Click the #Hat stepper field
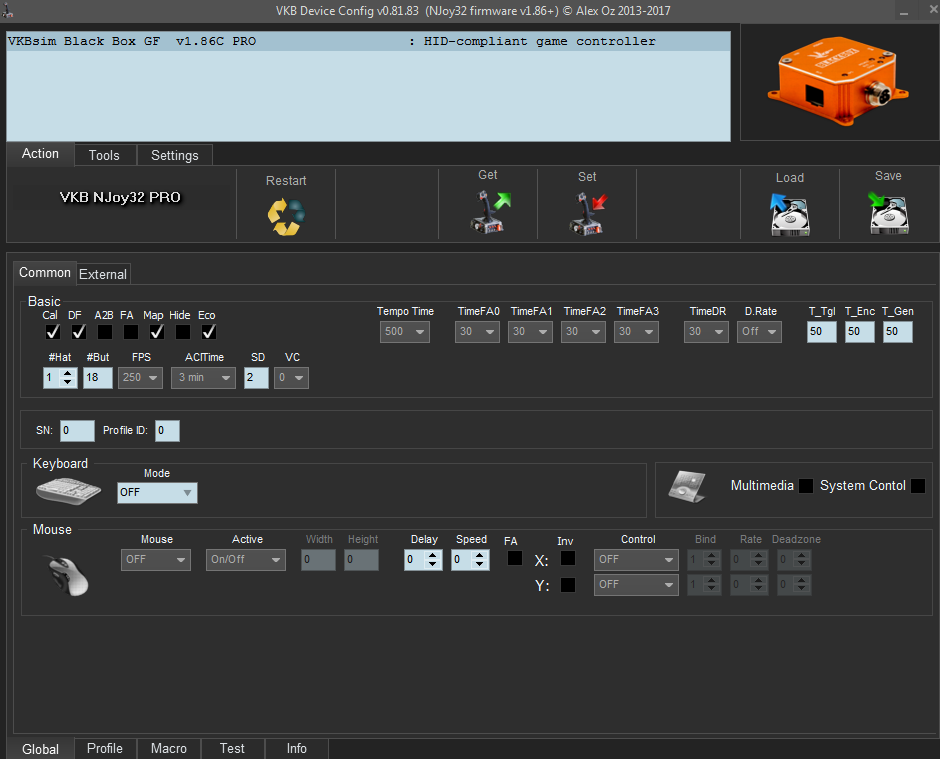Viewport: 940px width, 759px height. coord(60,378)
